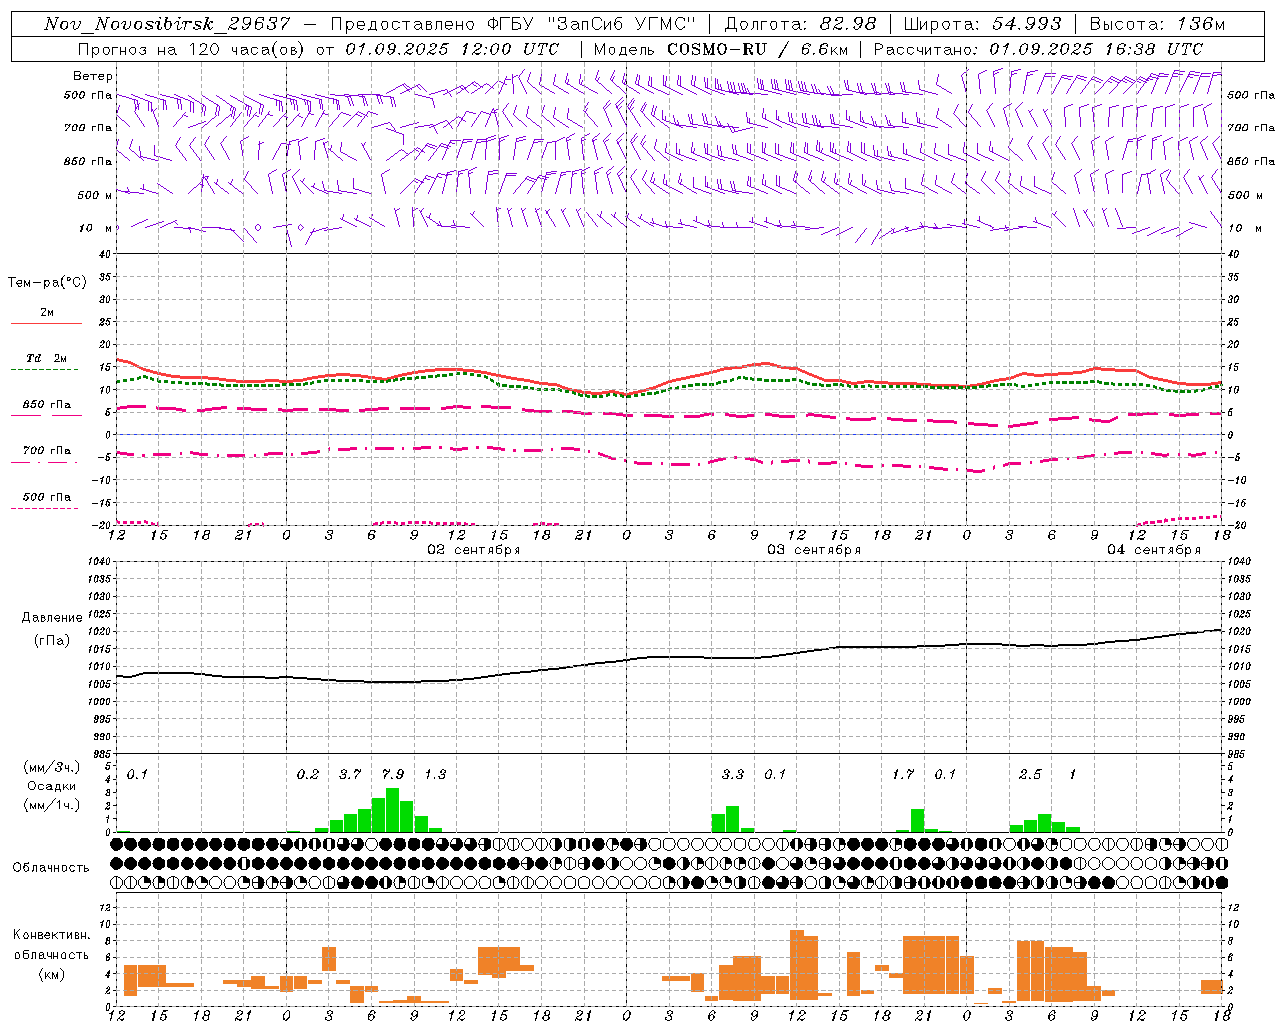The height and width of the screenshot is (1024, 1280).
Task: Click the precipitation value 3.7
Action: pos(350,775)
